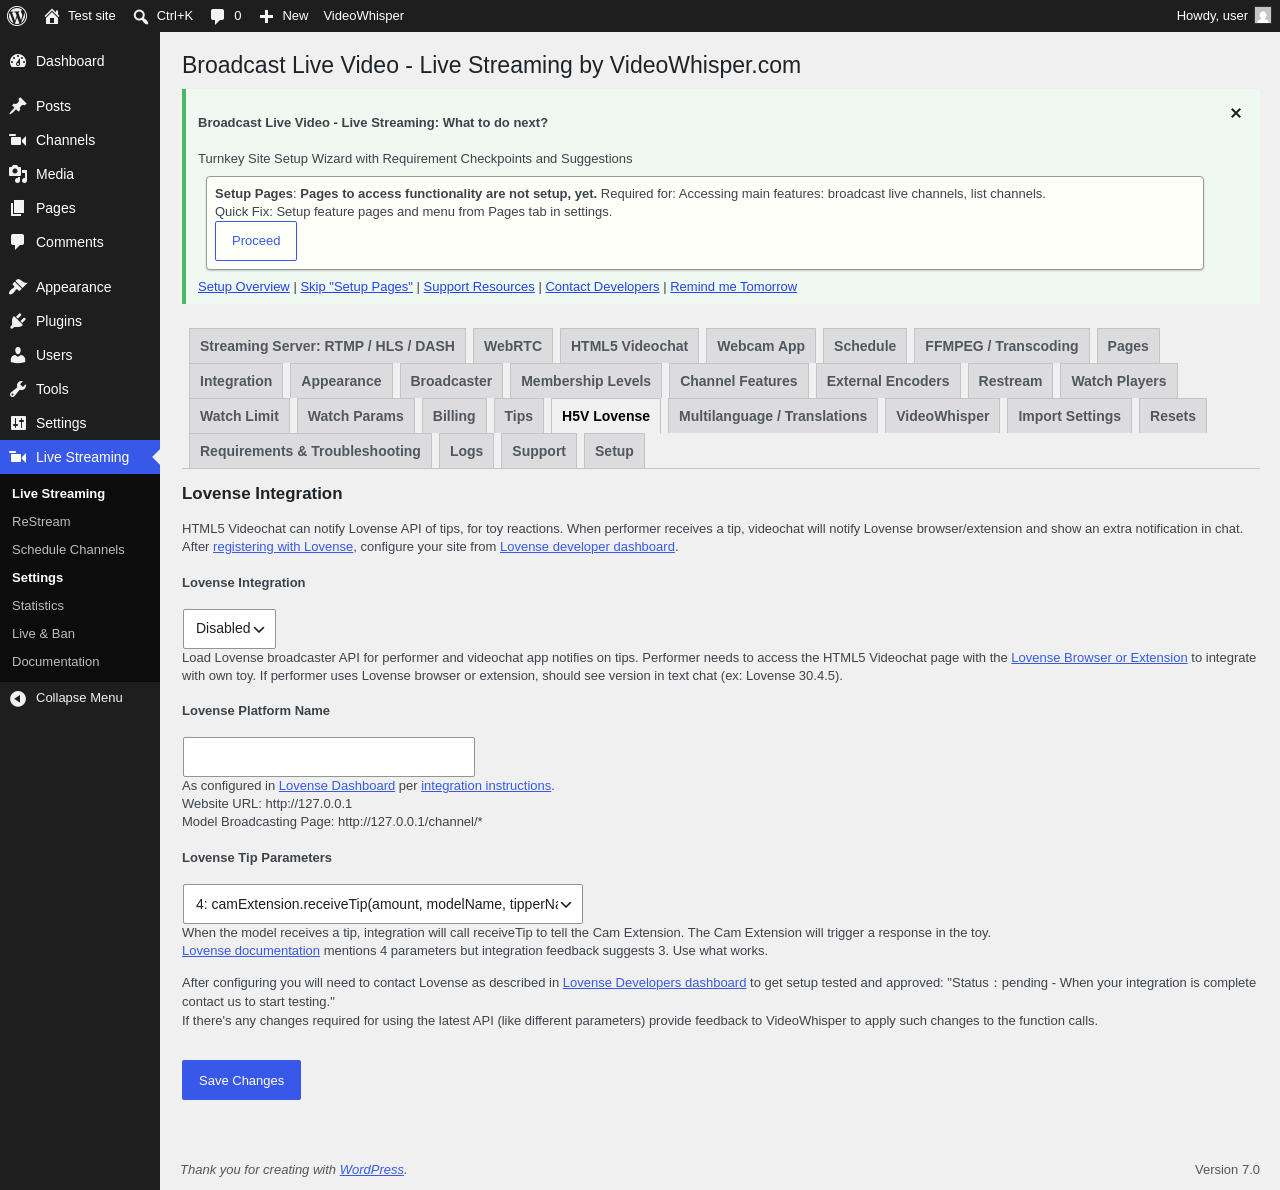Open the Test site home icon
The image size is (1280, 1190).
(x=52, y=16)
